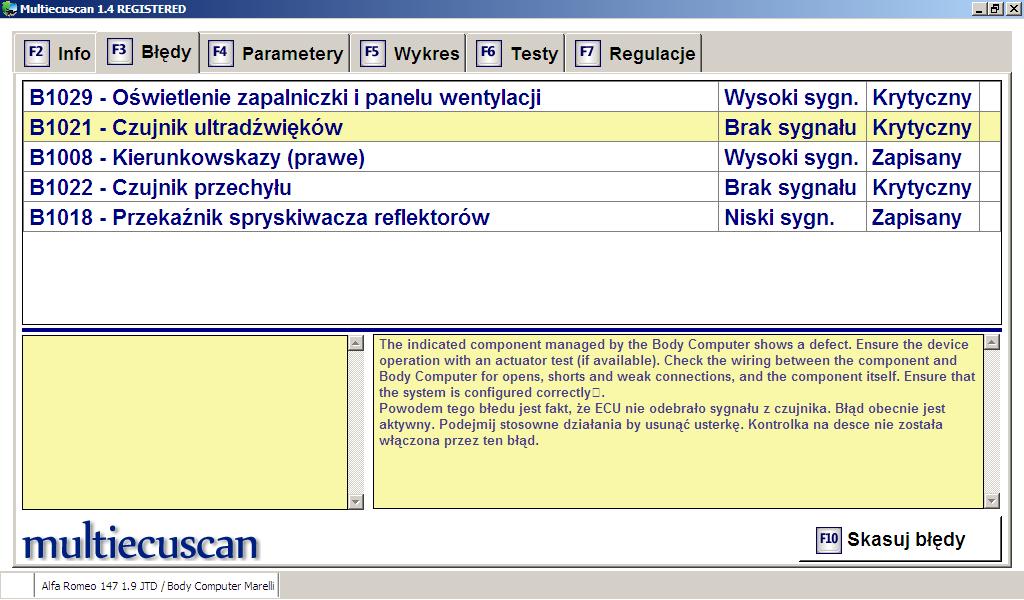The width and height of the screenshot is (1024, 600).
Task: Click the multiecuscan logo
Action: coord(140,541)
